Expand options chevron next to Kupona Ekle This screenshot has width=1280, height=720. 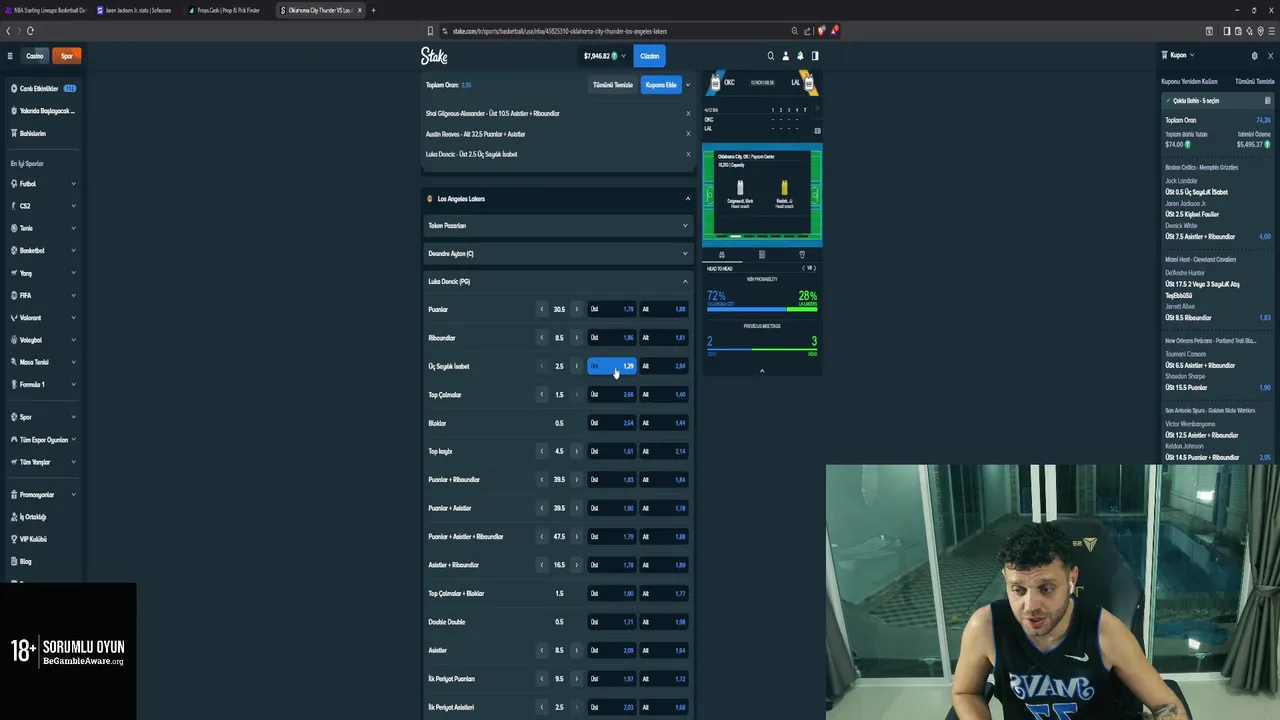tap(688, 85)
